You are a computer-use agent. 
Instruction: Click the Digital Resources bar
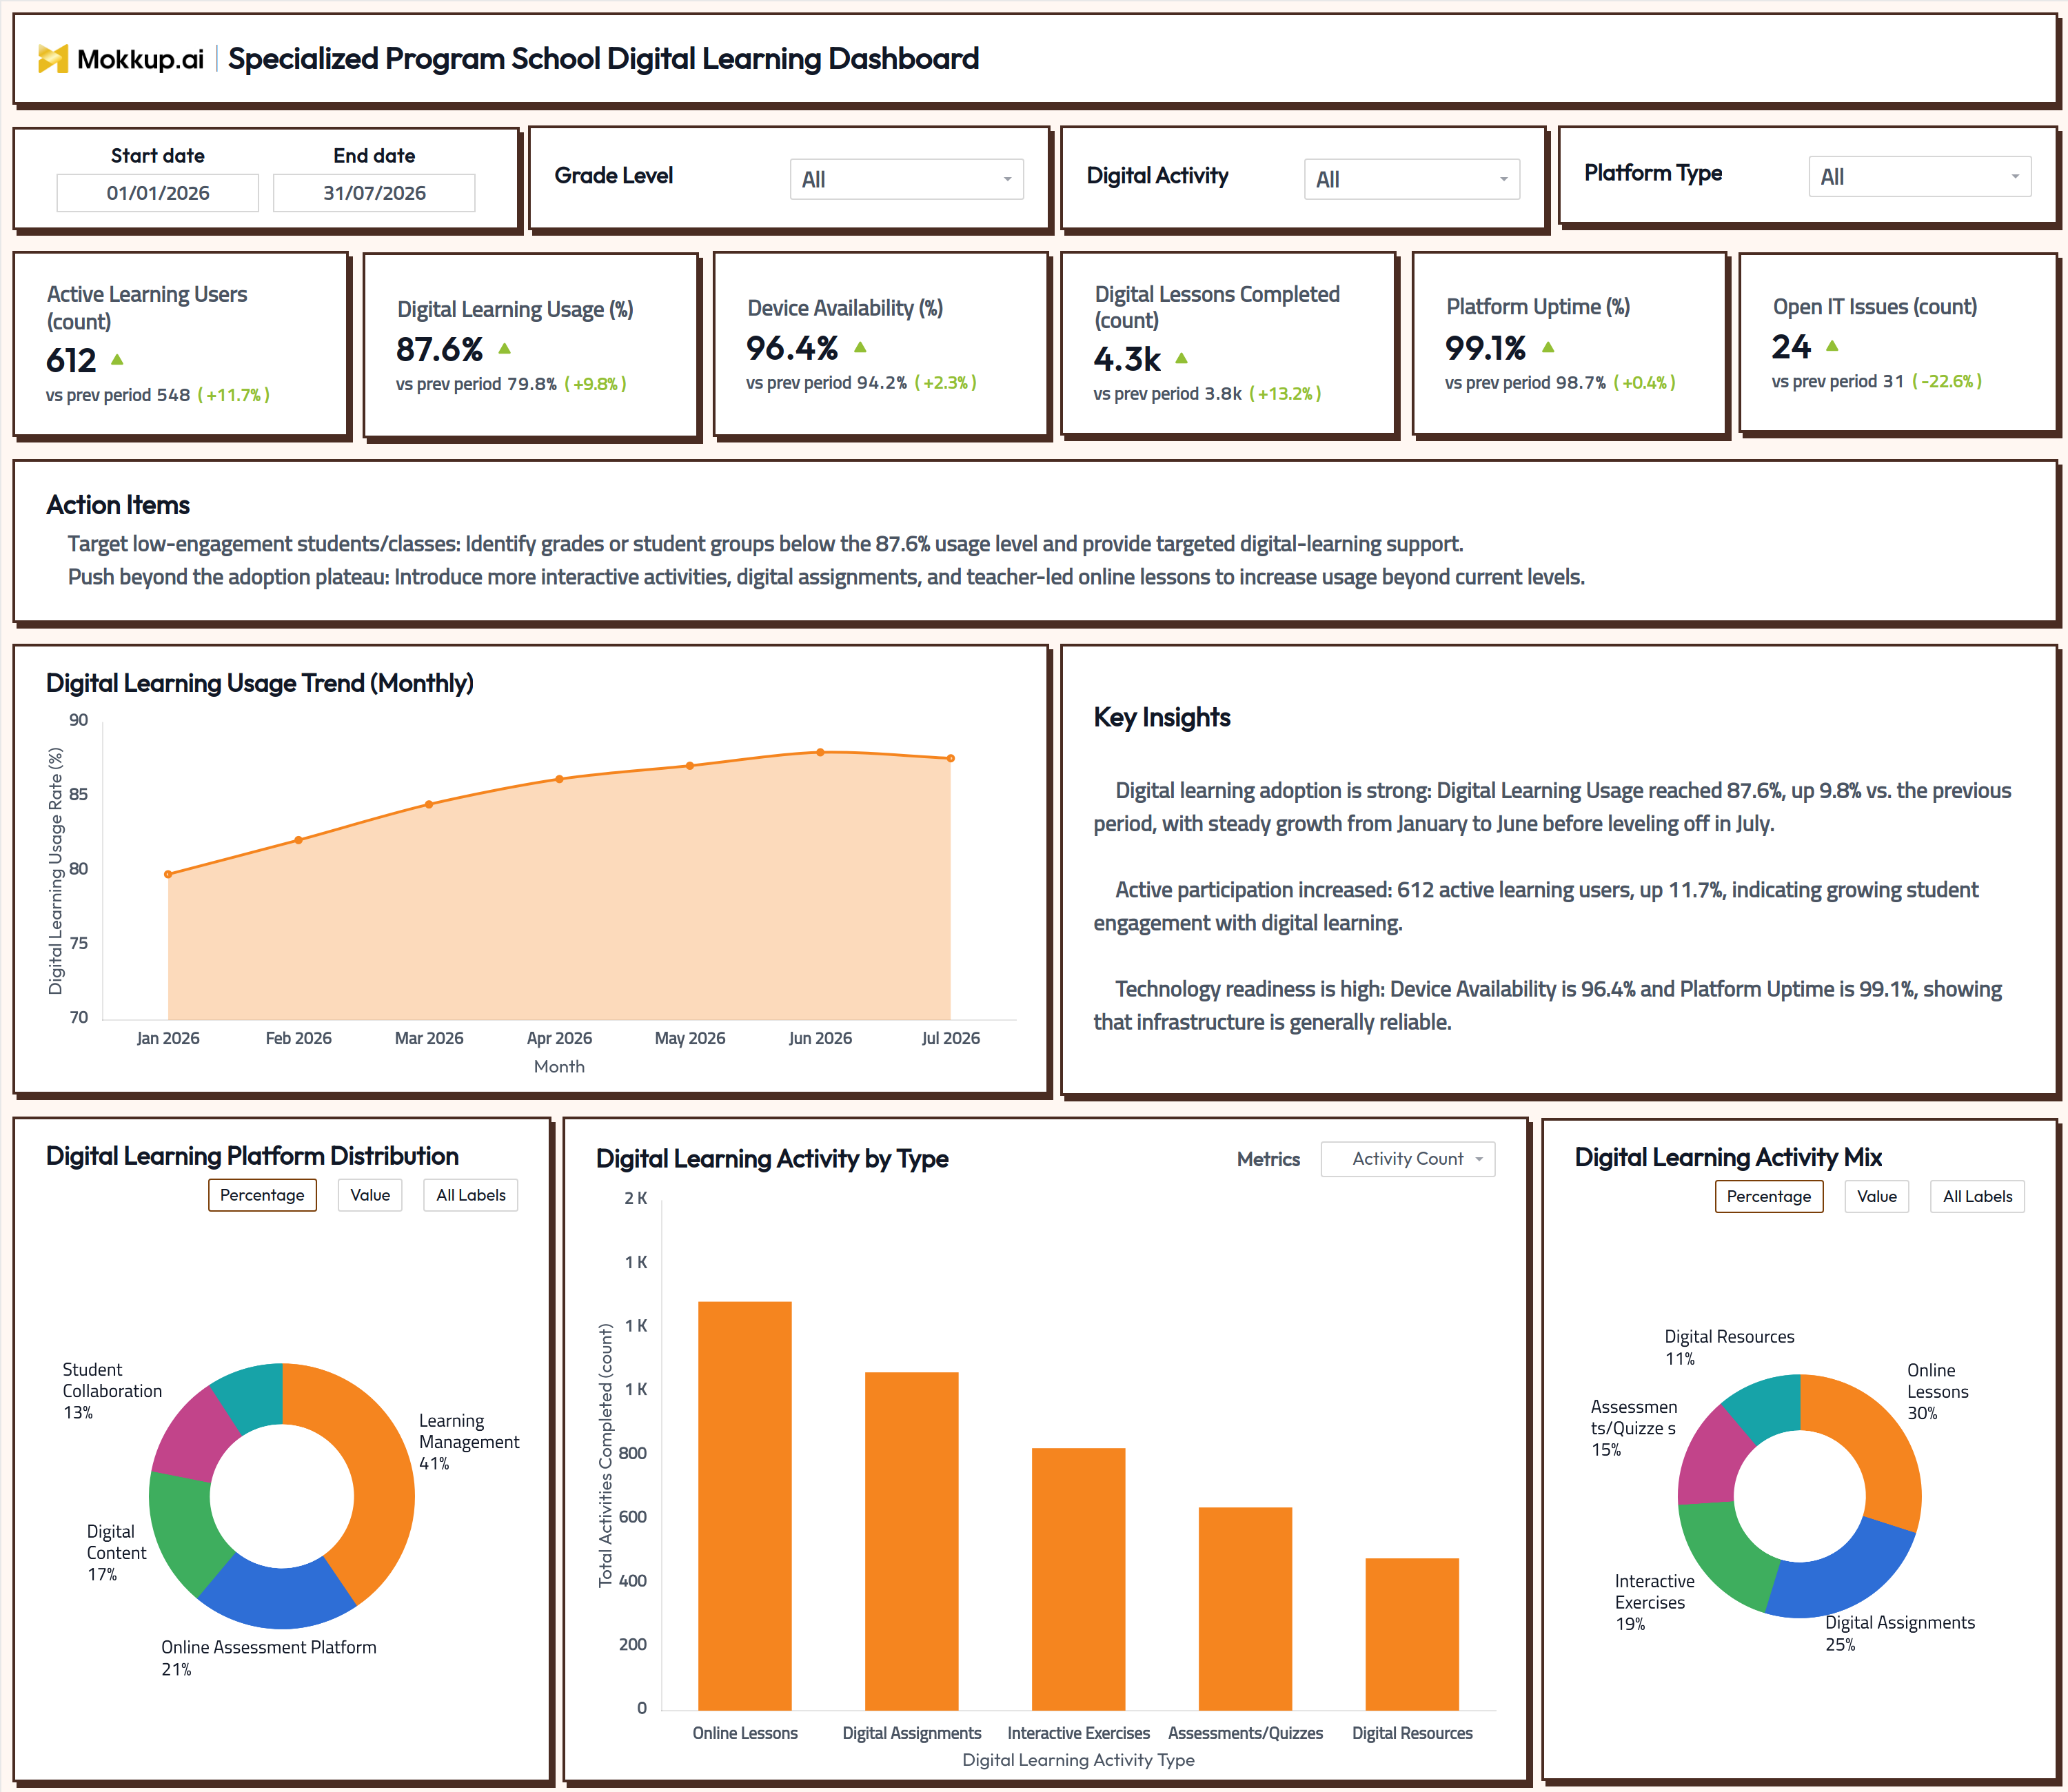click(1412, 1633)
